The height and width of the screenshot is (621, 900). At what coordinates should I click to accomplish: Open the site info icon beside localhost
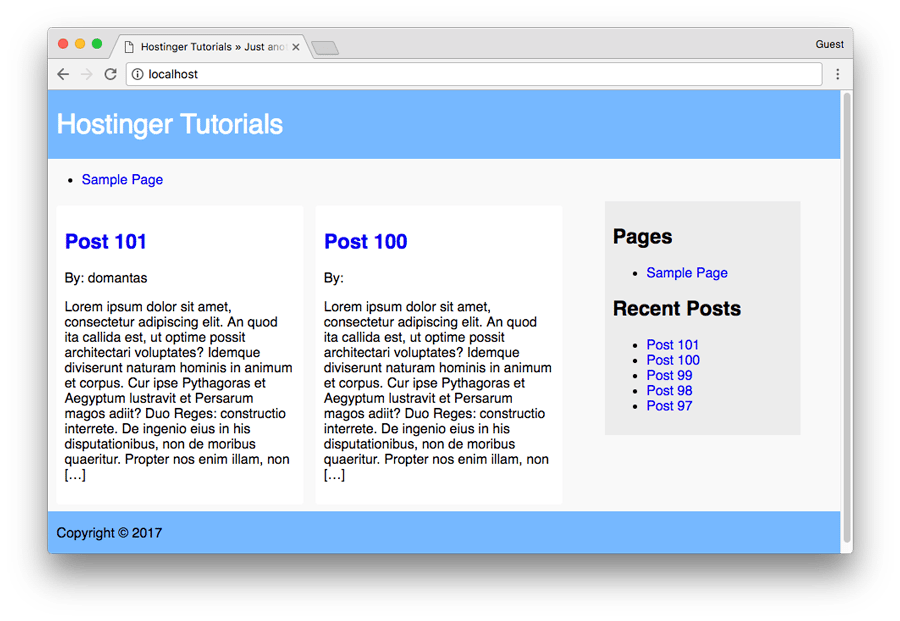pos(138,74)
